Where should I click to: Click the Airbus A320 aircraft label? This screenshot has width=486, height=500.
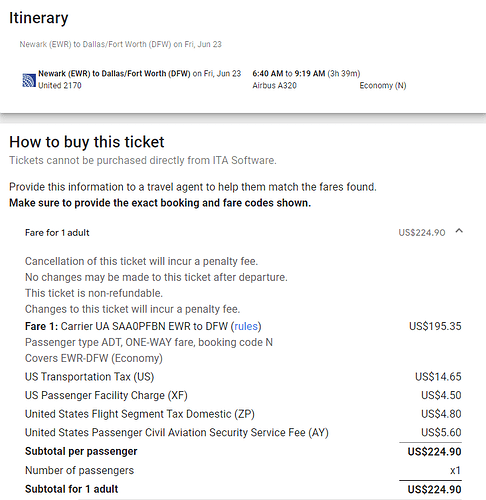pos(274,86)
